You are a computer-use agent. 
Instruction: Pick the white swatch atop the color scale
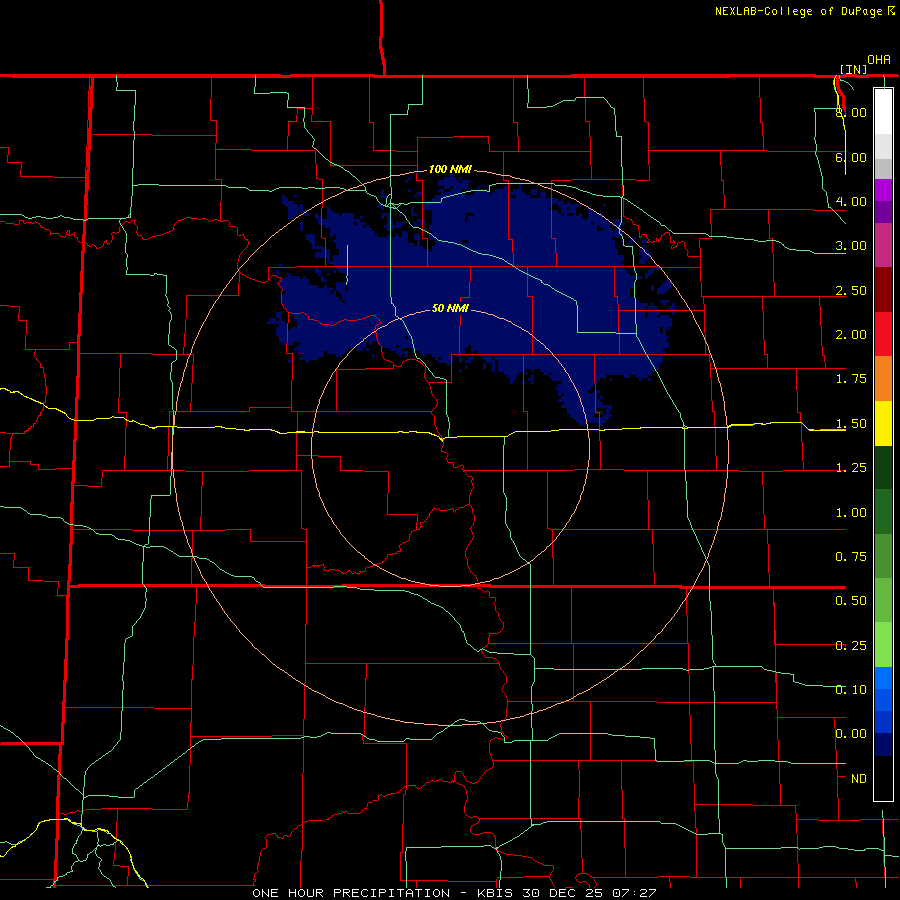pyautogui.click(x=883, y=111)
